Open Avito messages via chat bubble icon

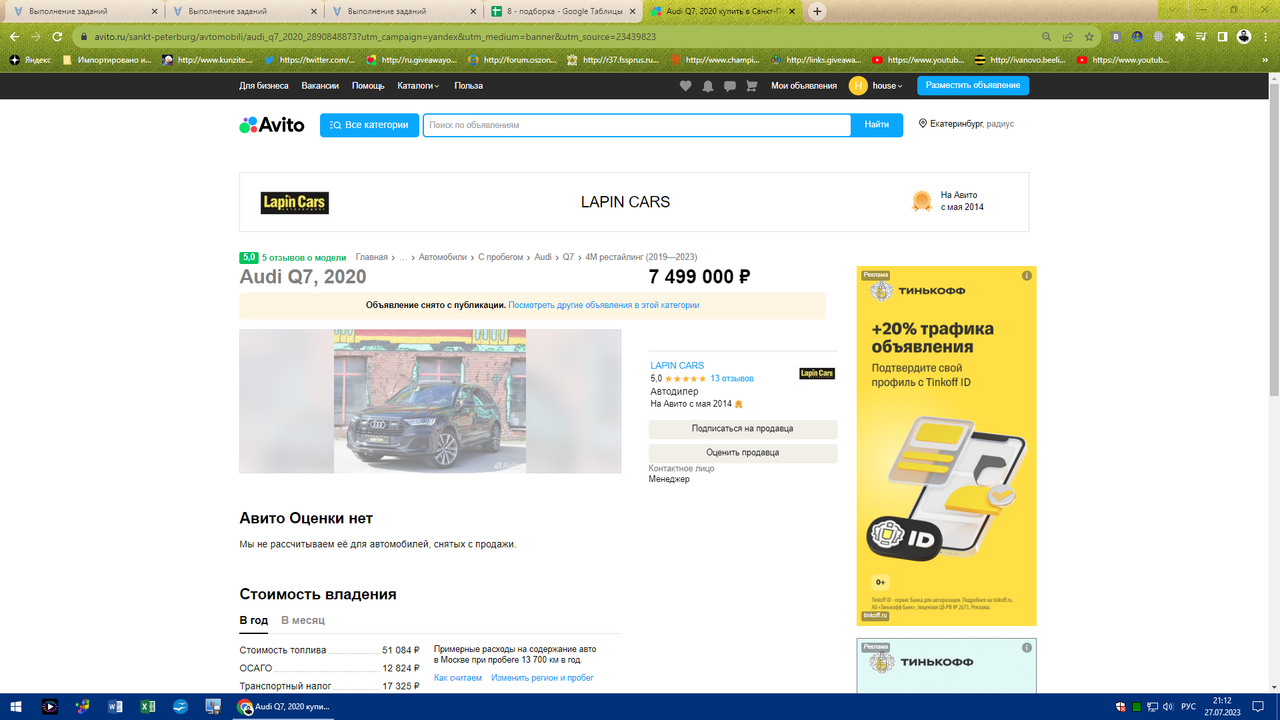click(730, 86)
